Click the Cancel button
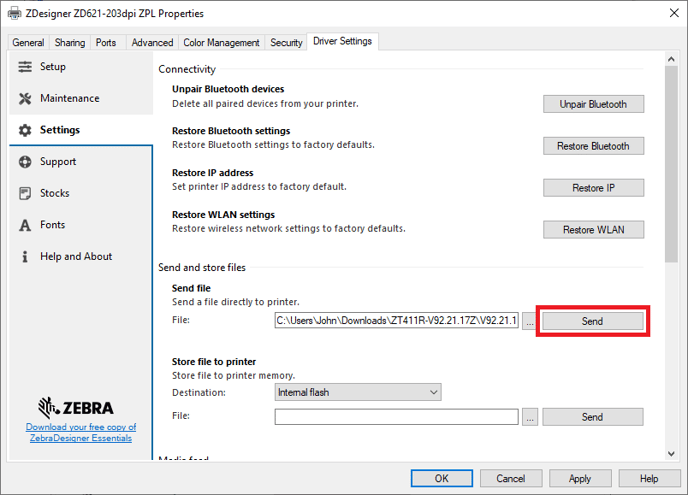 tap(511, 478)
